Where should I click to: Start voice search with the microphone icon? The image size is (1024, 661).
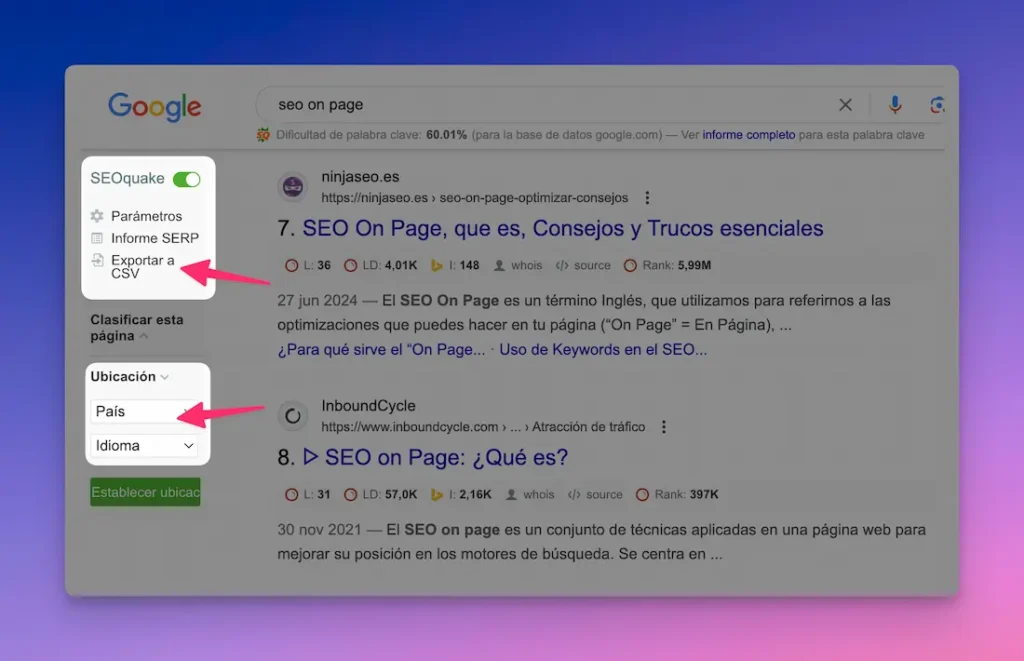(894, 104)
